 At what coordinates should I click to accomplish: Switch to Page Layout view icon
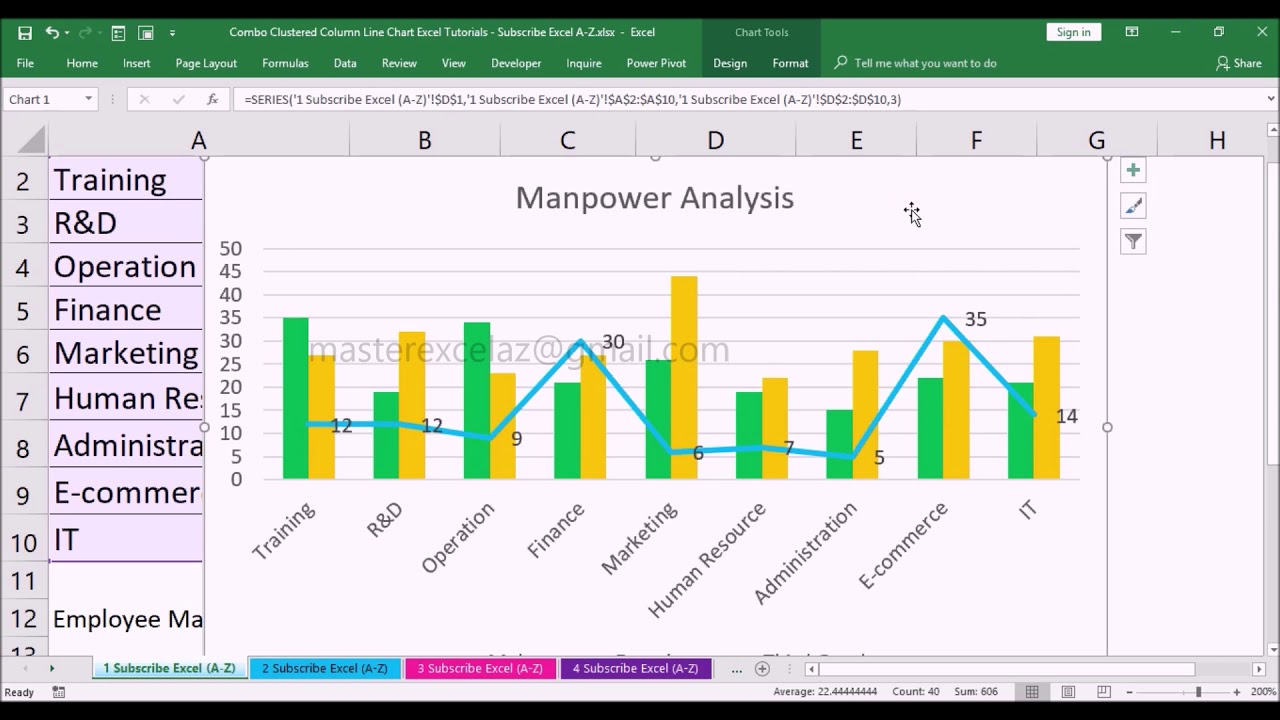[x=1068, y=692]
